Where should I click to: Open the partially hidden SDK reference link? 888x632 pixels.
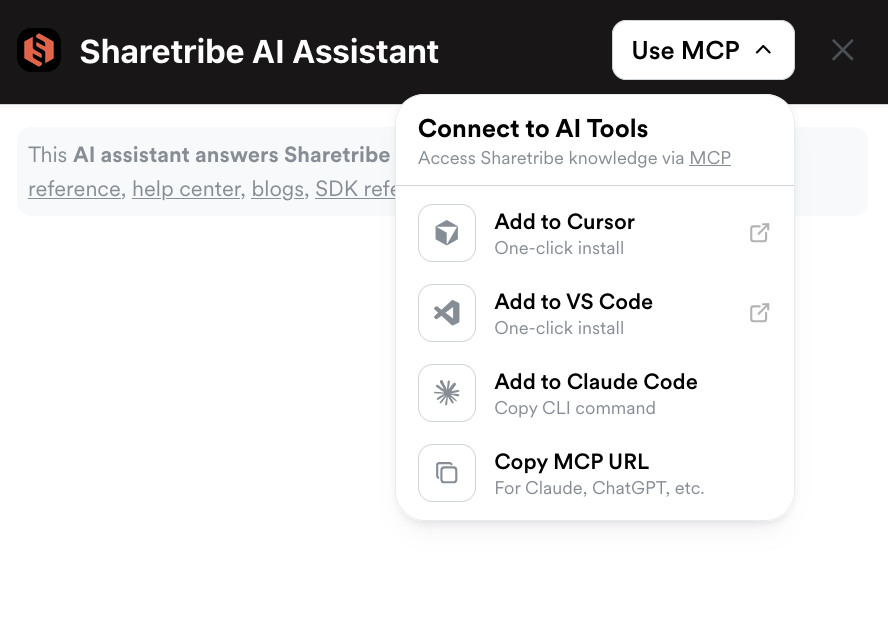[356, 189]
